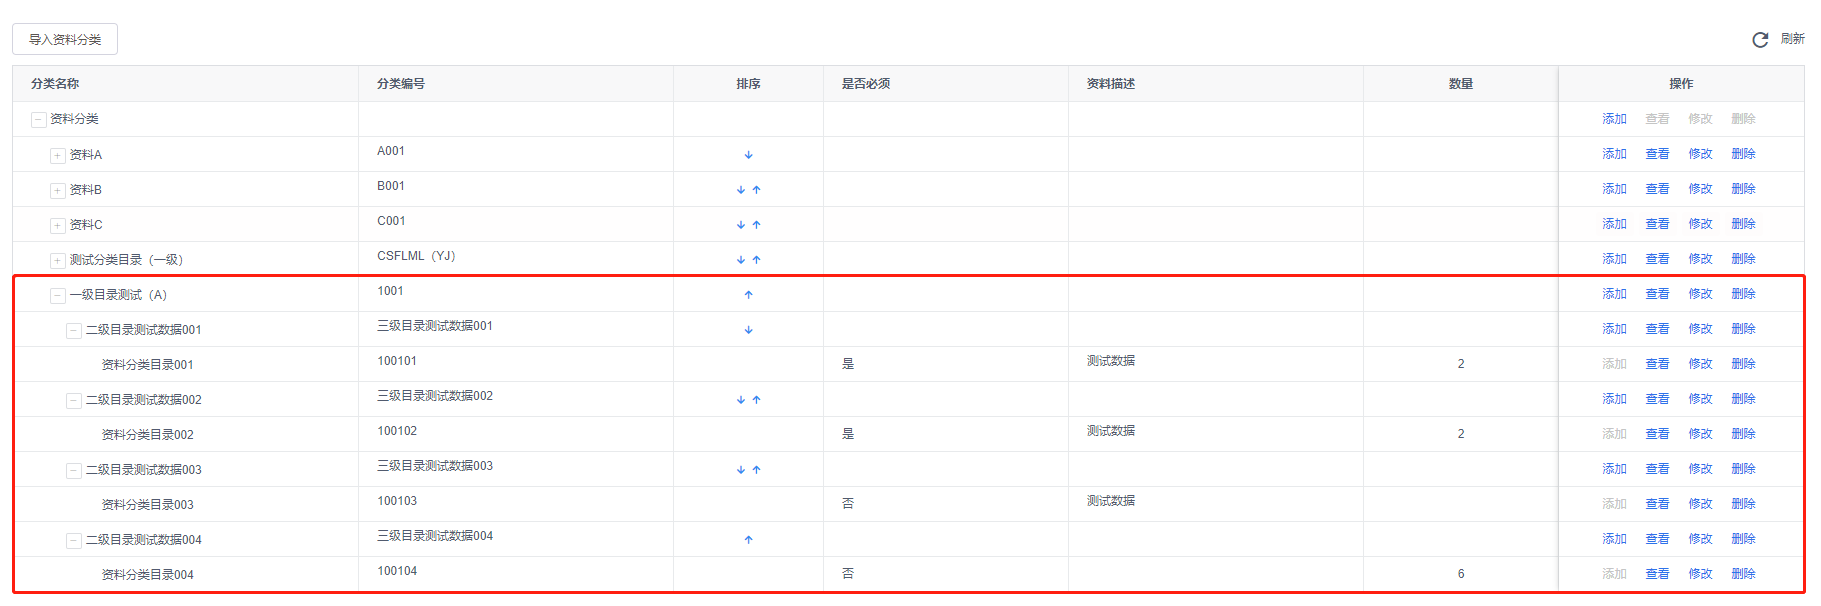Collapse the 一级目录测试（A）node
This screenshot has width=1821, height=606.
coord(58,295)
